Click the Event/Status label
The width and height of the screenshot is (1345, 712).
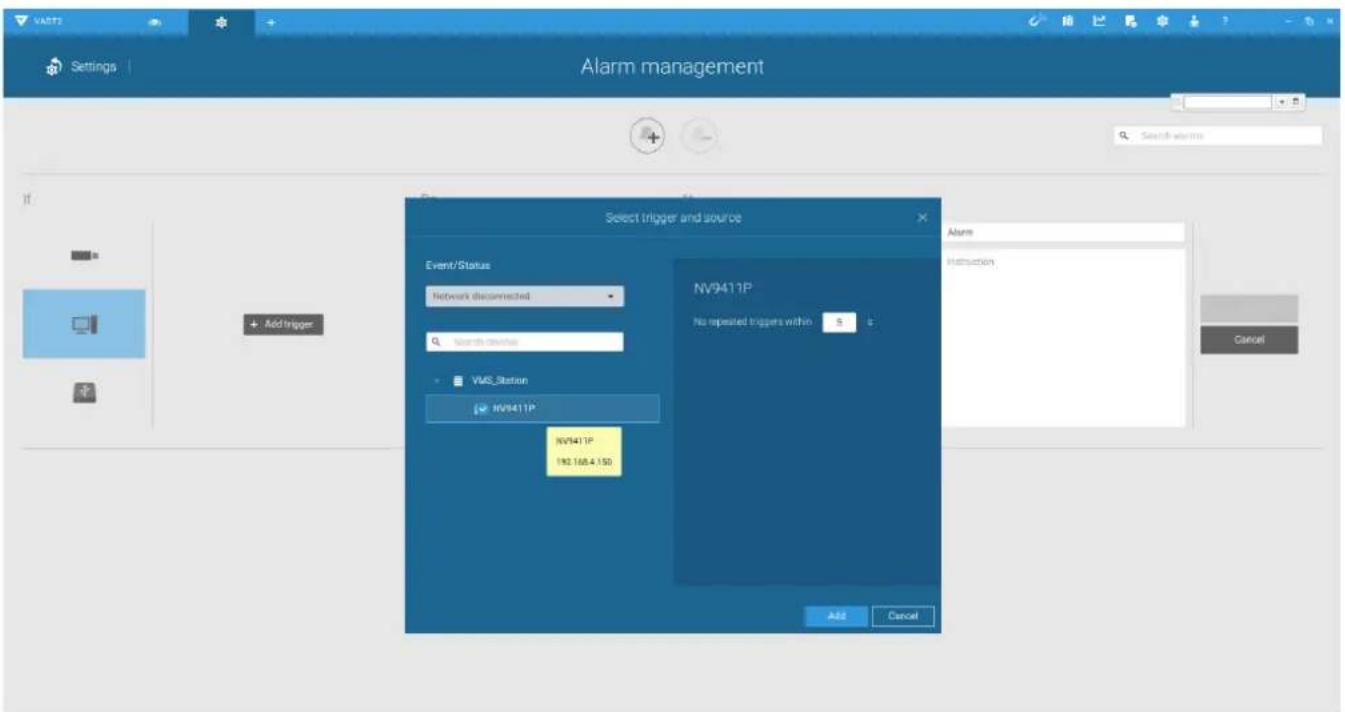pyautogui.click(x=458, y=265)
